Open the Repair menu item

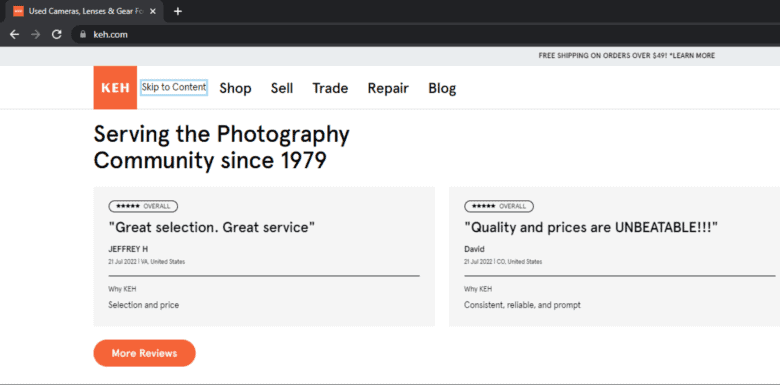[388, 89]
